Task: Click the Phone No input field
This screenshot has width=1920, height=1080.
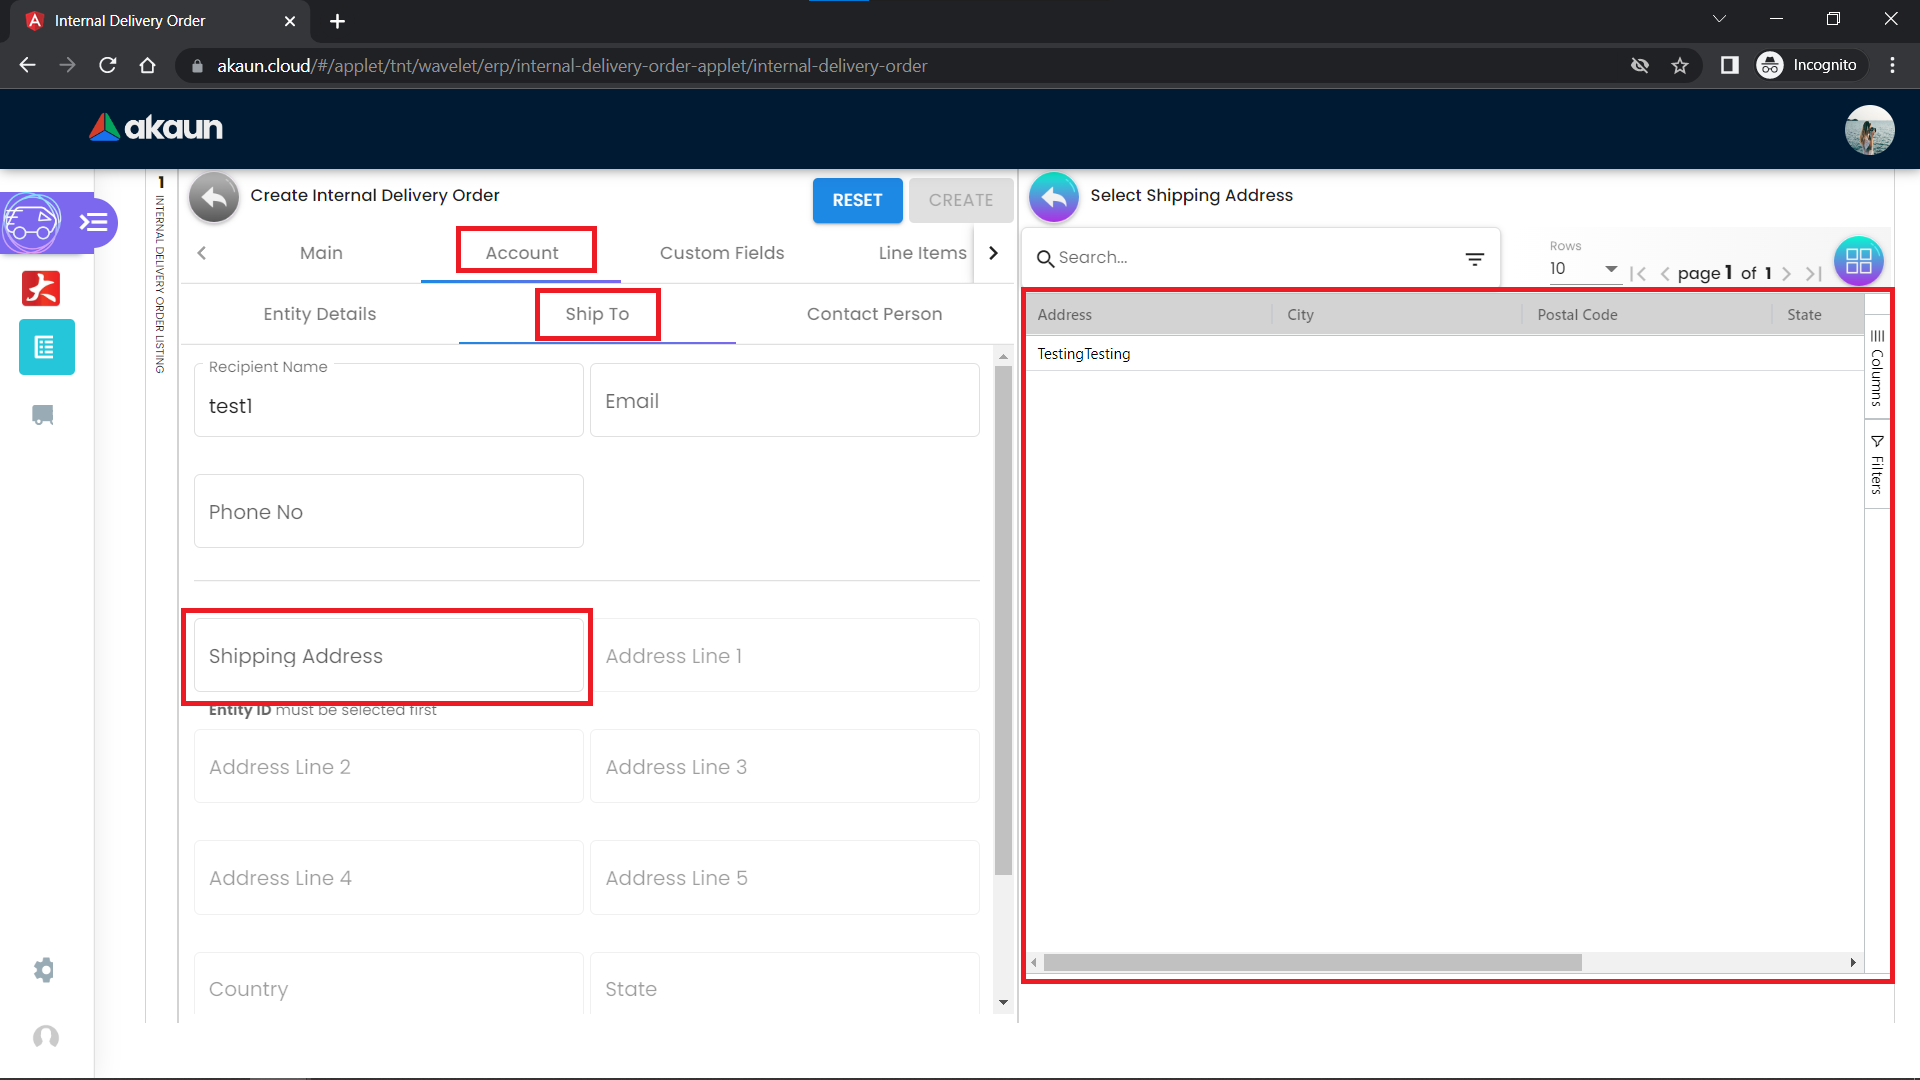Action: [388, 512]
